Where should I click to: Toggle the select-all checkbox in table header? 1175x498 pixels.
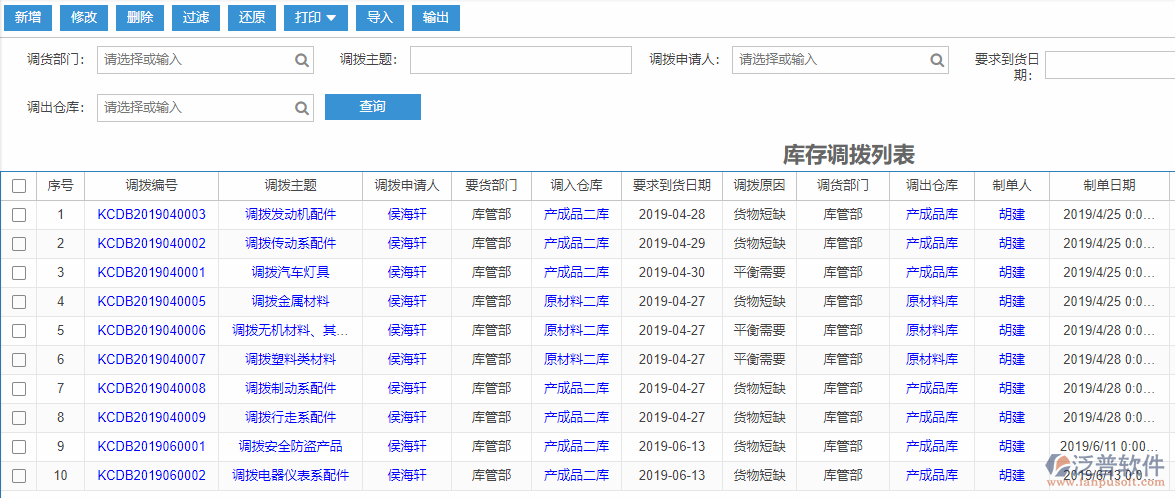pyautogui.click(x=19, y=186)
